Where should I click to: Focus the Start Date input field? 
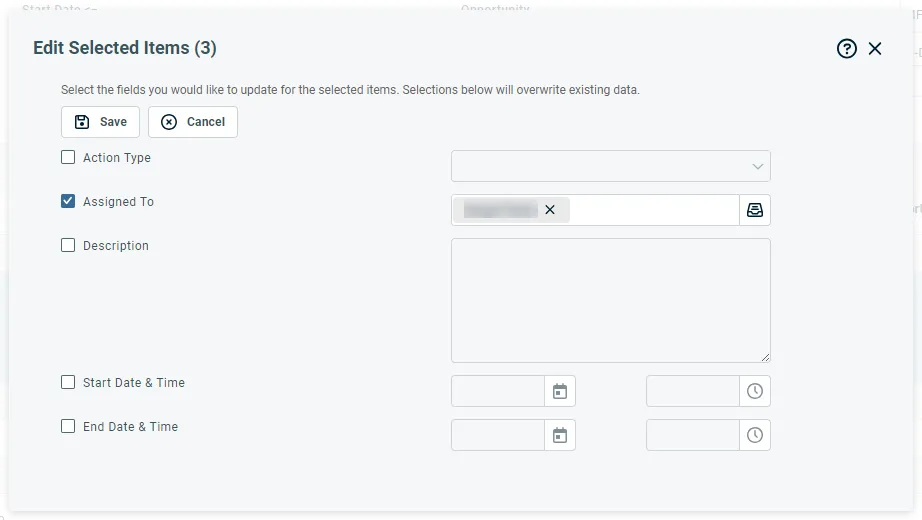498,391
